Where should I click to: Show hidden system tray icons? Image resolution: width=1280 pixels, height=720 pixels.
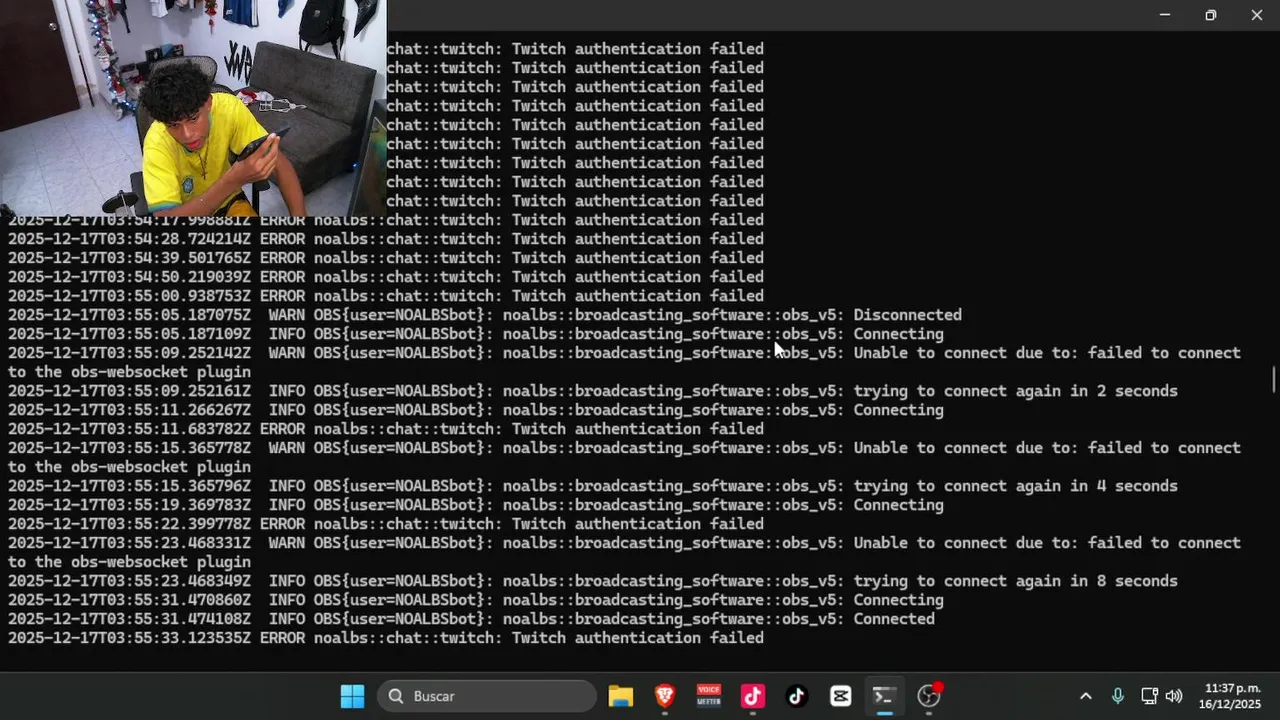point(1086,696)
